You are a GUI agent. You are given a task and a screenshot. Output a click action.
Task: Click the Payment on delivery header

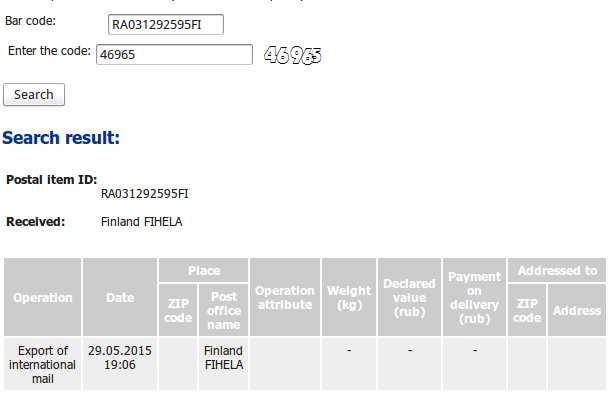[x=474, y=298]
